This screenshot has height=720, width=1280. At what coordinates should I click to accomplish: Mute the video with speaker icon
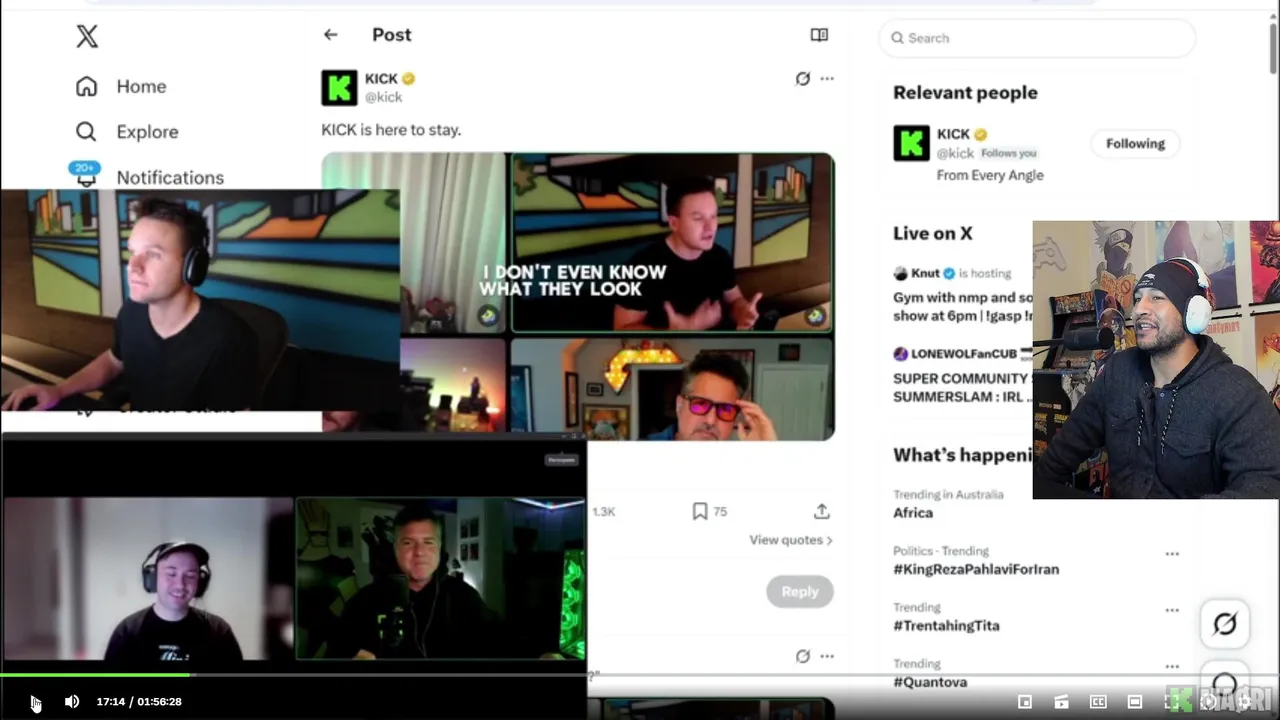click(72, 702)
